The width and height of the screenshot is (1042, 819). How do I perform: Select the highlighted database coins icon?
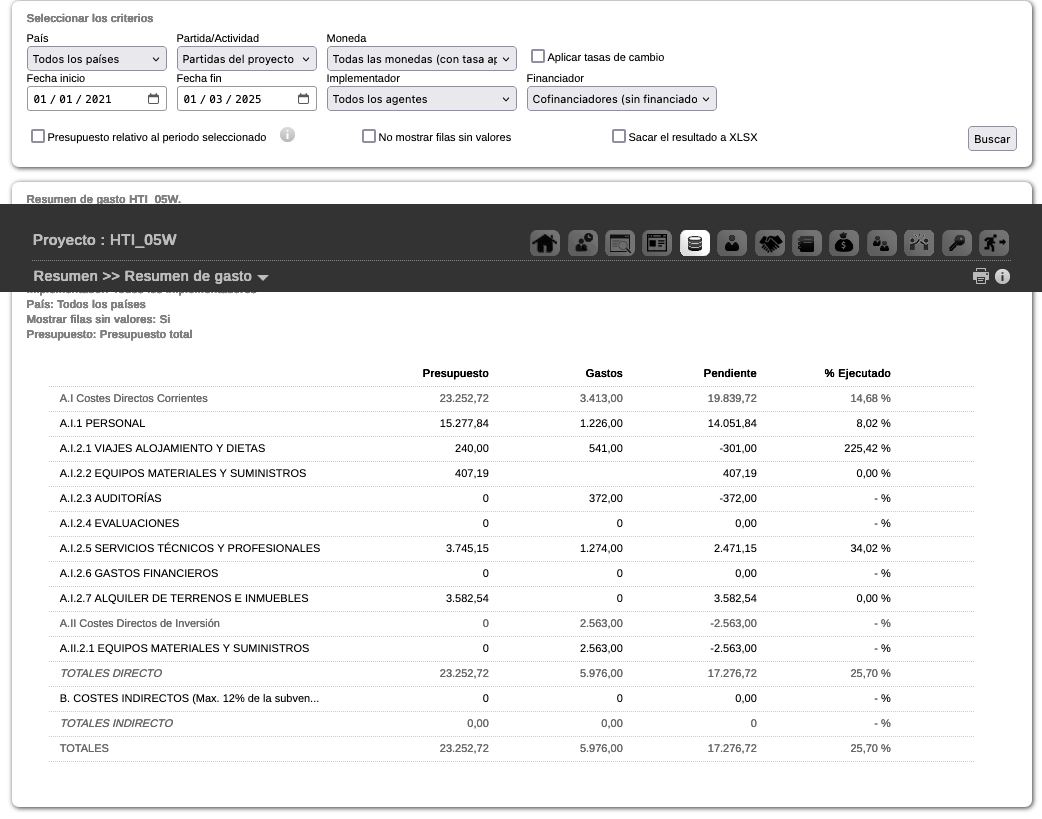click(x=695, y=243)
